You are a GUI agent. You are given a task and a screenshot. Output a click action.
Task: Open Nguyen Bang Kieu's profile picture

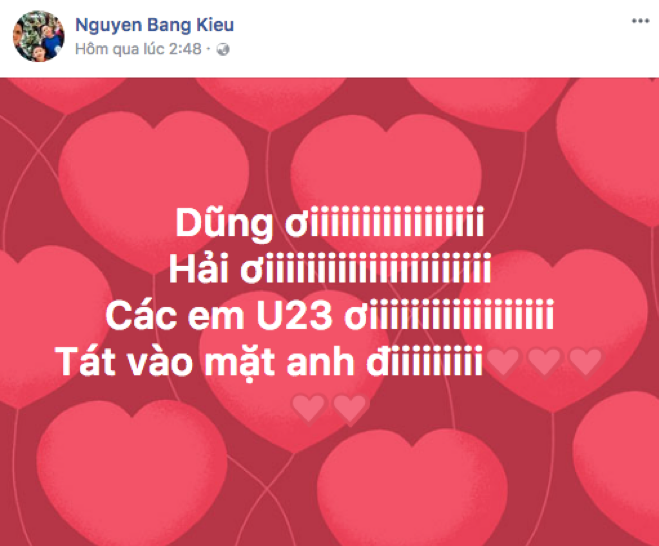[39, 36]
